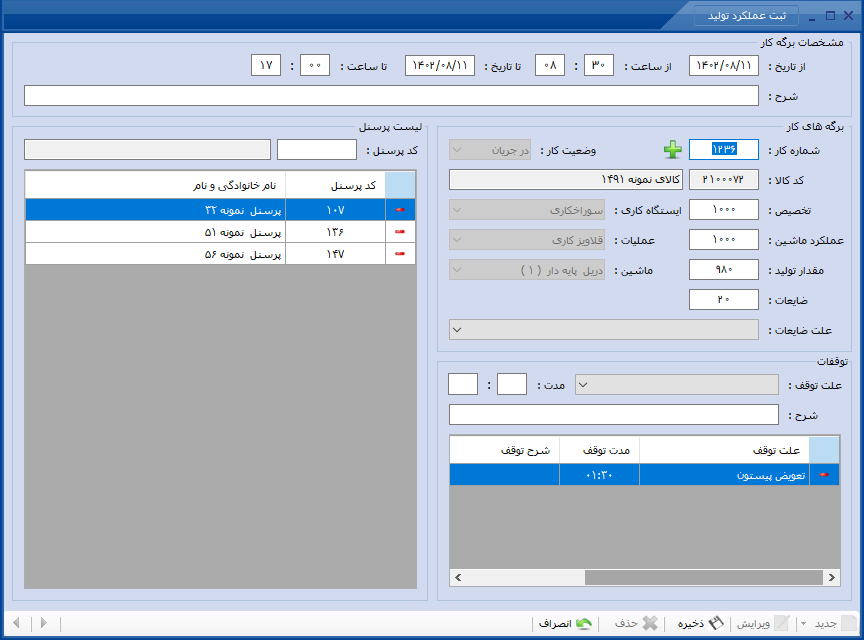
Task: Expand the وضعیت کار dropdown
Action: click(490, 150)
